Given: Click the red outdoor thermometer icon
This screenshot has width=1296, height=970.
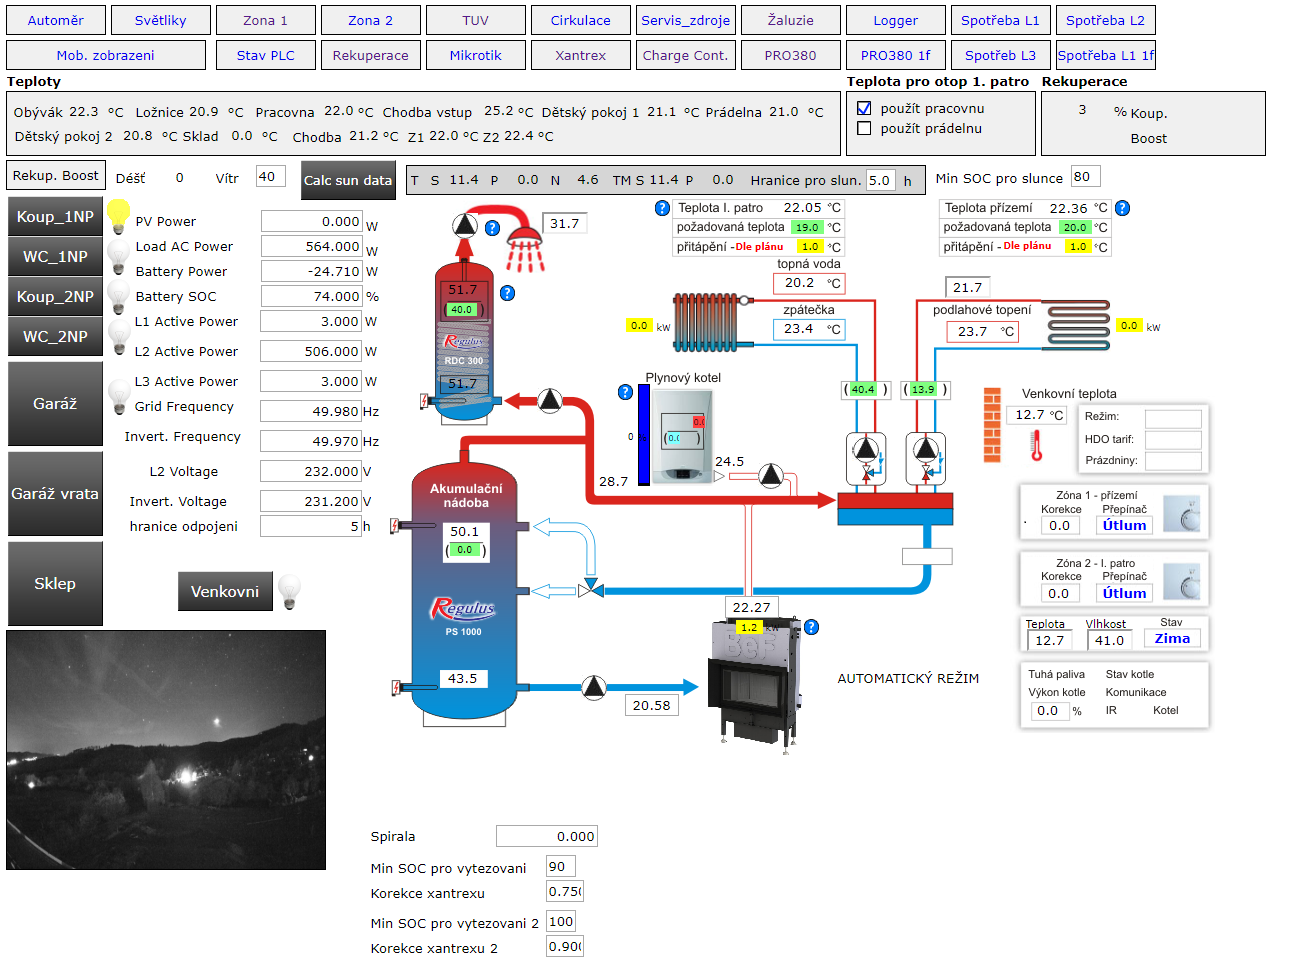Looking at the screenshot, I should point(1036,444).
